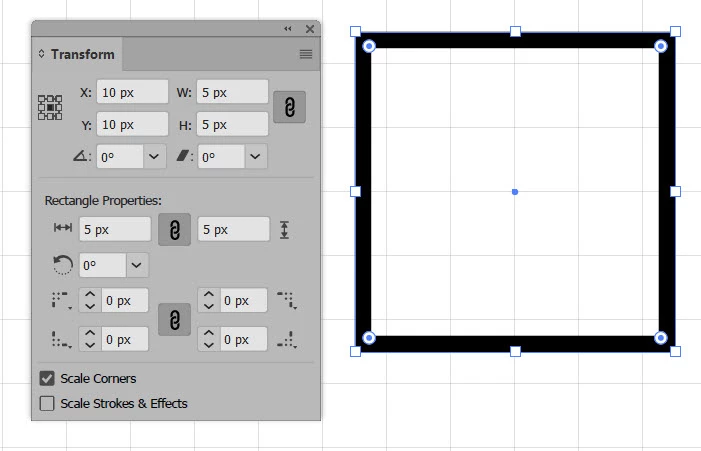This screenshot has height=451, width=701.
Task: Collapse the panel with the double-arrow icon
Action: (x=287, y=29)
